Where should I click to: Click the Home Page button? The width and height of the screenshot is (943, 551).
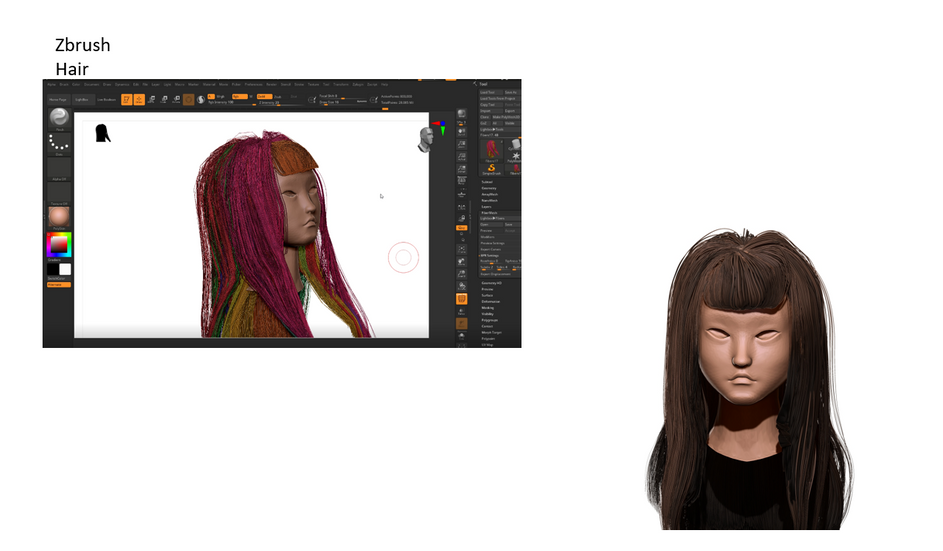[58, 100]
